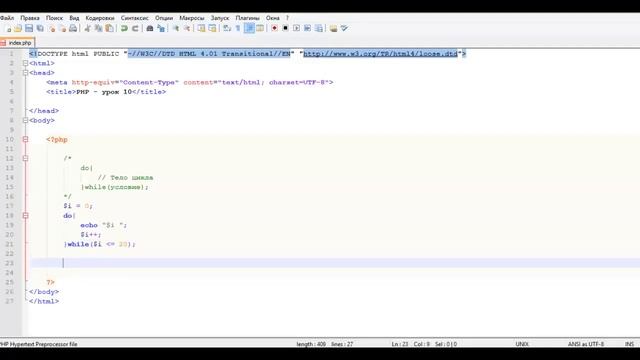Click the 'ANSI as UTF-8' encoding status field
This screenshot has height=360, width=640.
tap(586, 344)
